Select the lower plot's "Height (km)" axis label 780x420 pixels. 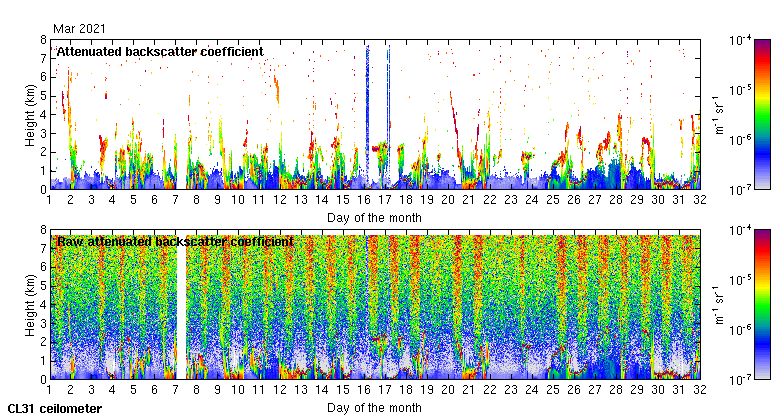[31, 304]
